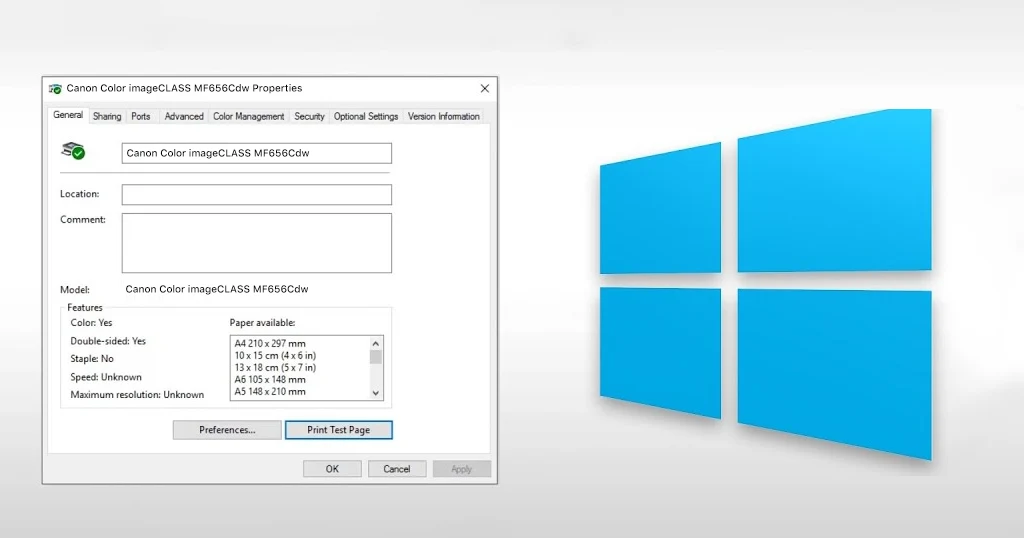The width and height of the screenshot is (1024, 538).
Task: Click paper list scroll down arrow
Action: coord(376,392)
